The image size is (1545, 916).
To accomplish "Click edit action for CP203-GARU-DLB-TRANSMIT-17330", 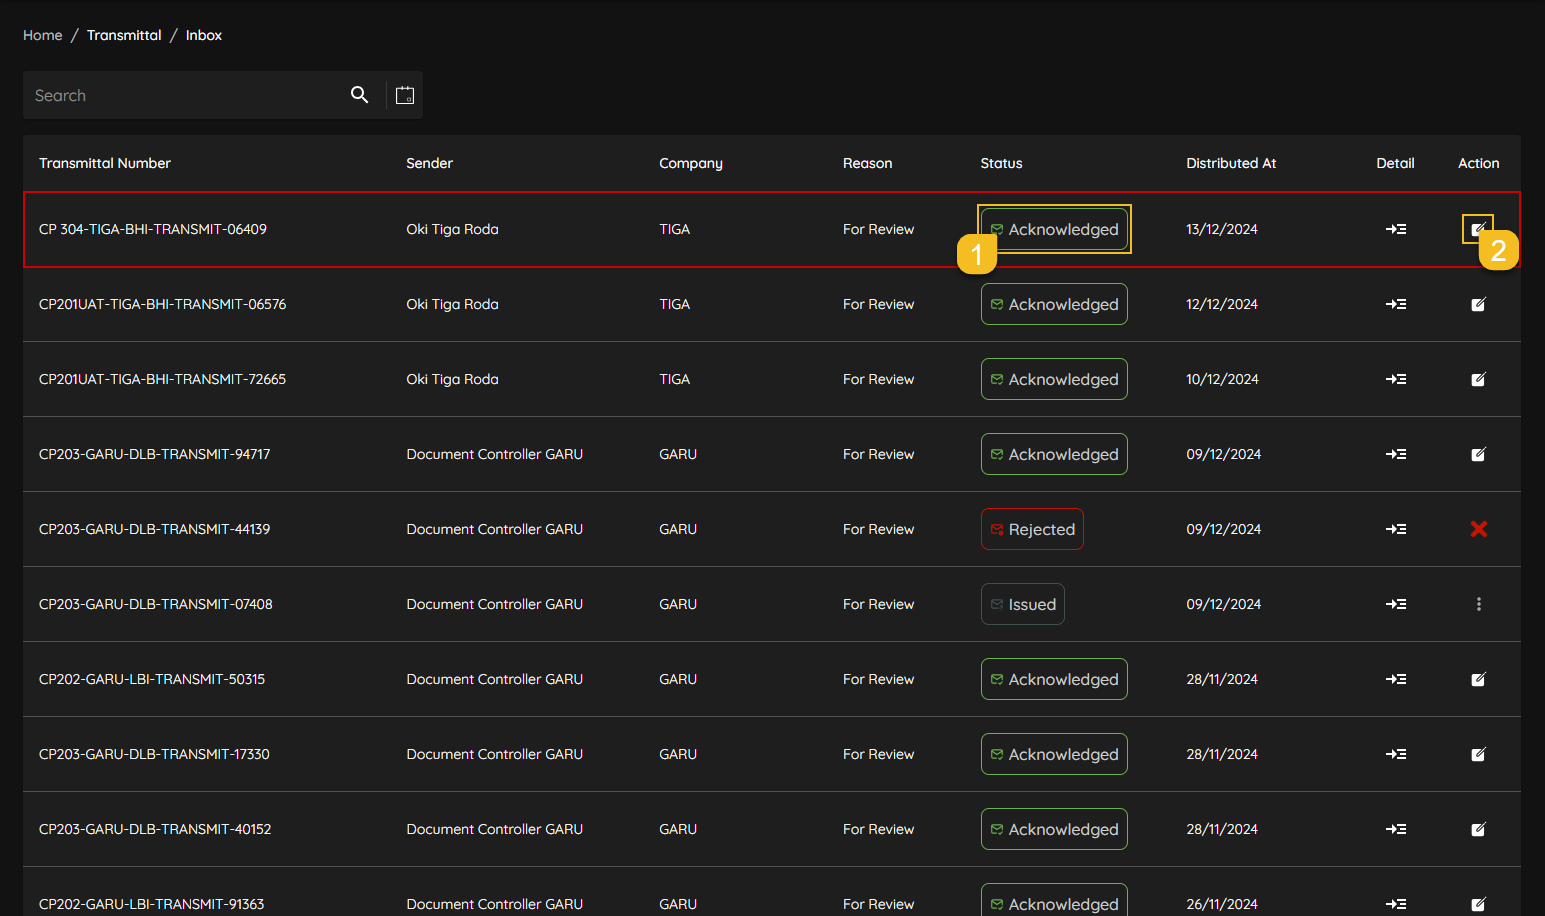I will pyautogui.click(x=1478, y=754).
